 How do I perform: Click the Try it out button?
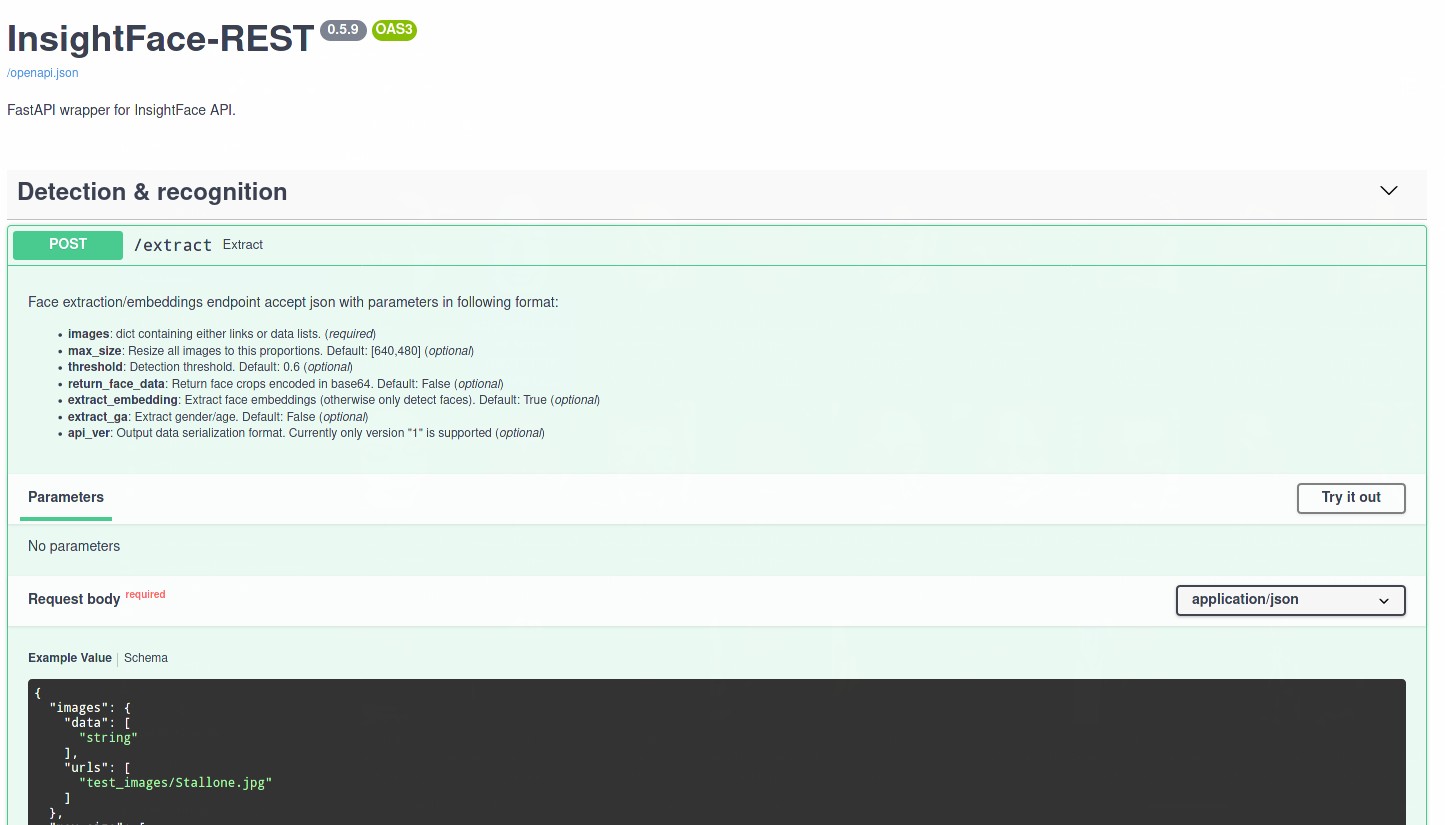1351,498
